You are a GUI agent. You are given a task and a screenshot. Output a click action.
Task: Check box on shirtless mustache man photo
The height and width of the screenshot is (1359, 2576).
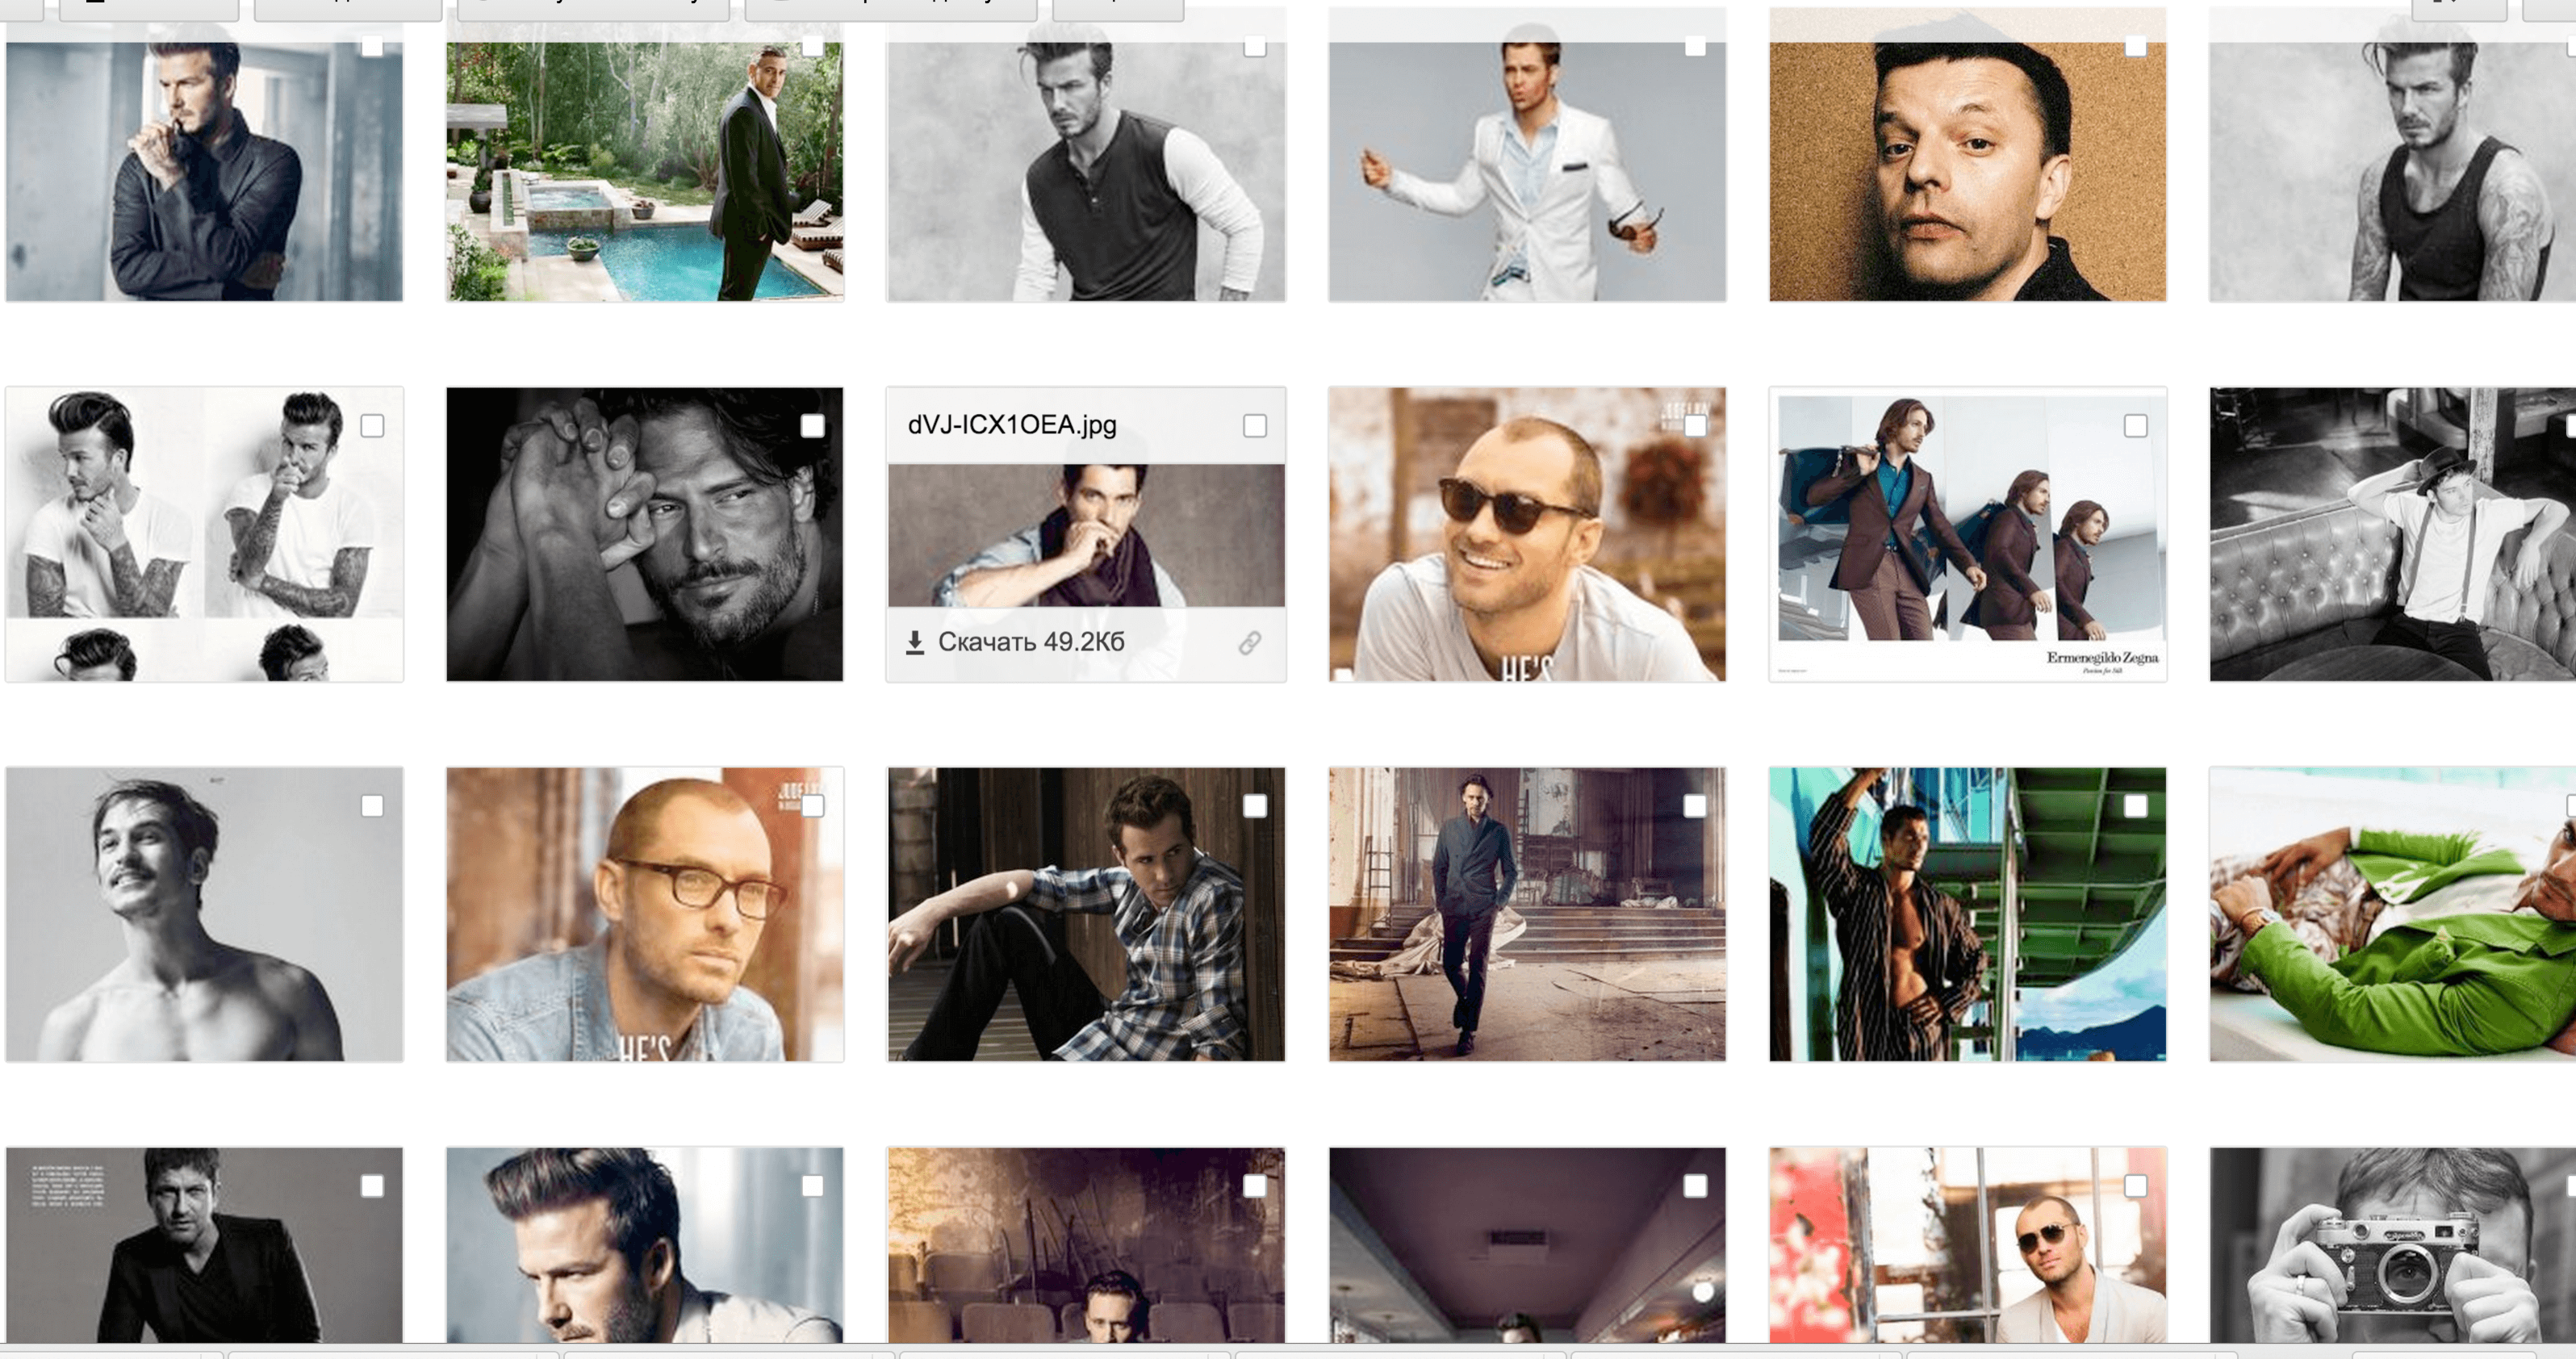click(372, 806)
